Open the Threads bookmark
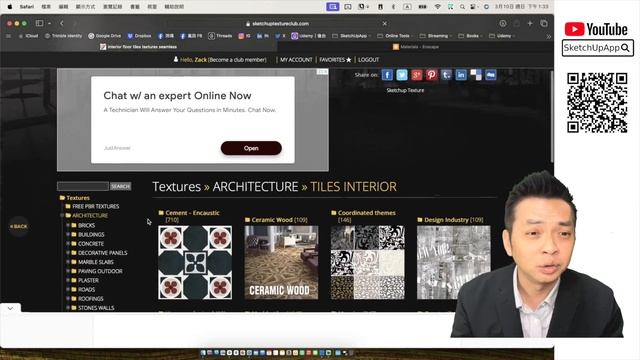 pyautogui.click(x=220, y=36)
